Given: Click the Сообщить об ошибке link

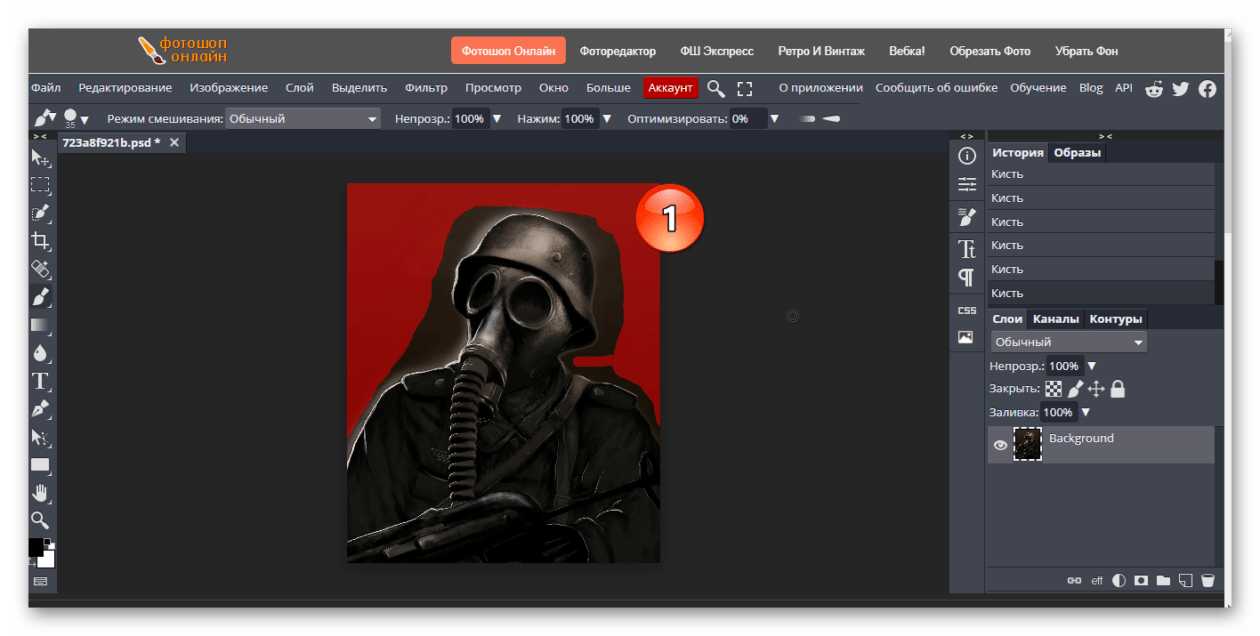Looking at the screenshot, I should pos(936,88).
